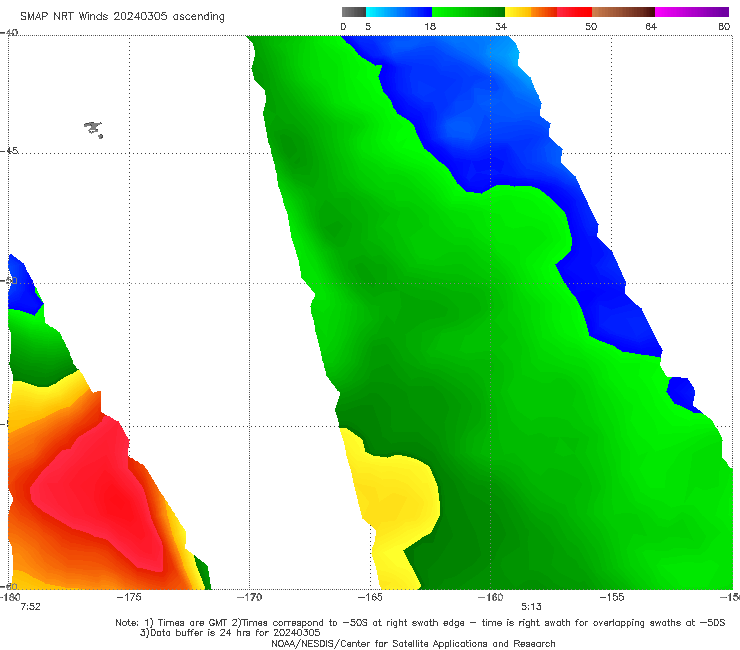
Task: Click the blue segment of the color bar
Action: [399, 12]
